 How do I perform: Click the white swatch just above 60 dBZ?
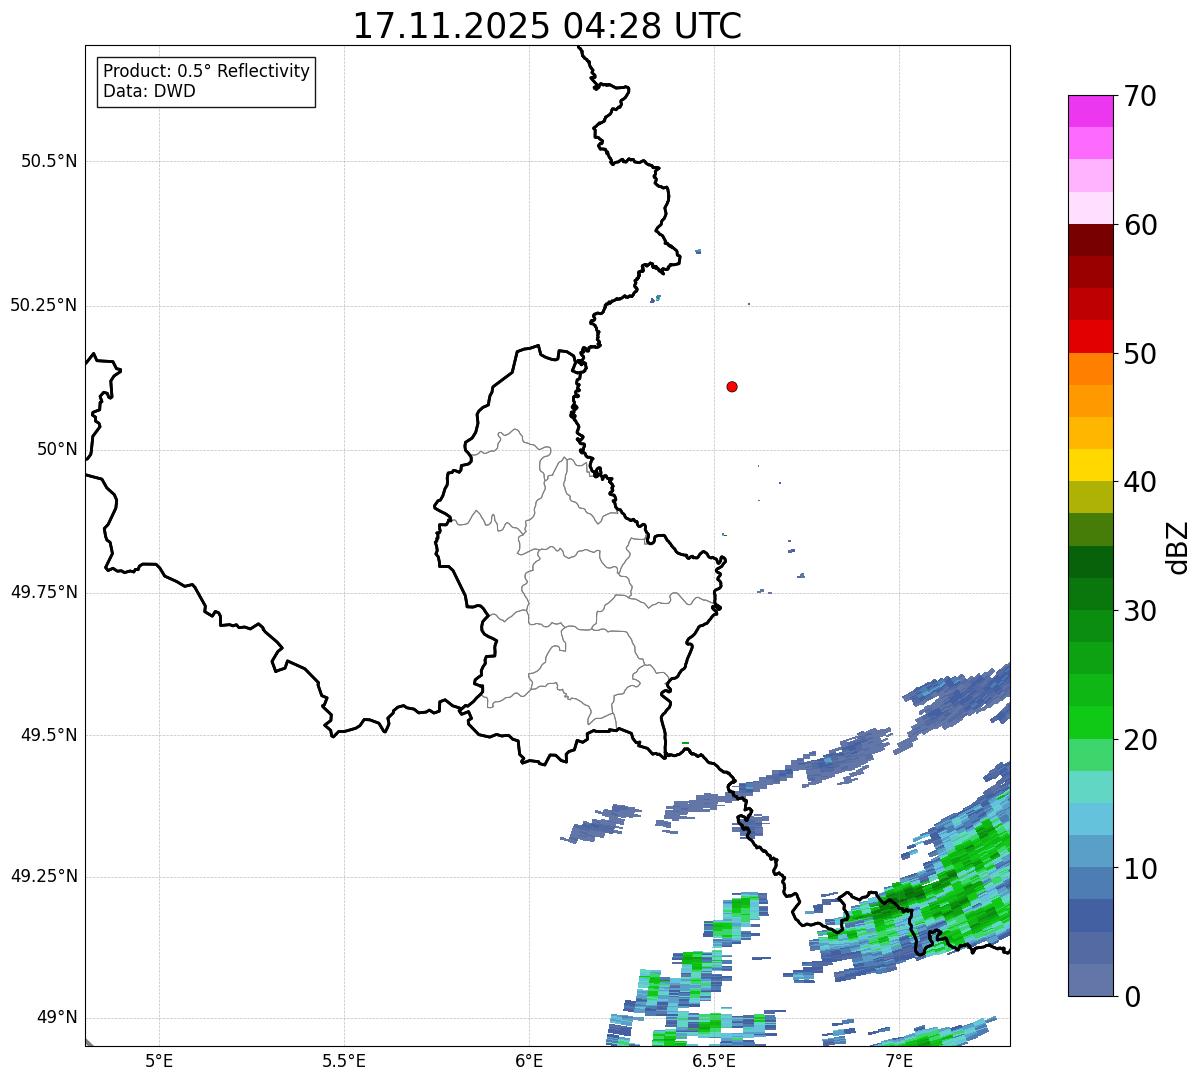click(1090, 208)
